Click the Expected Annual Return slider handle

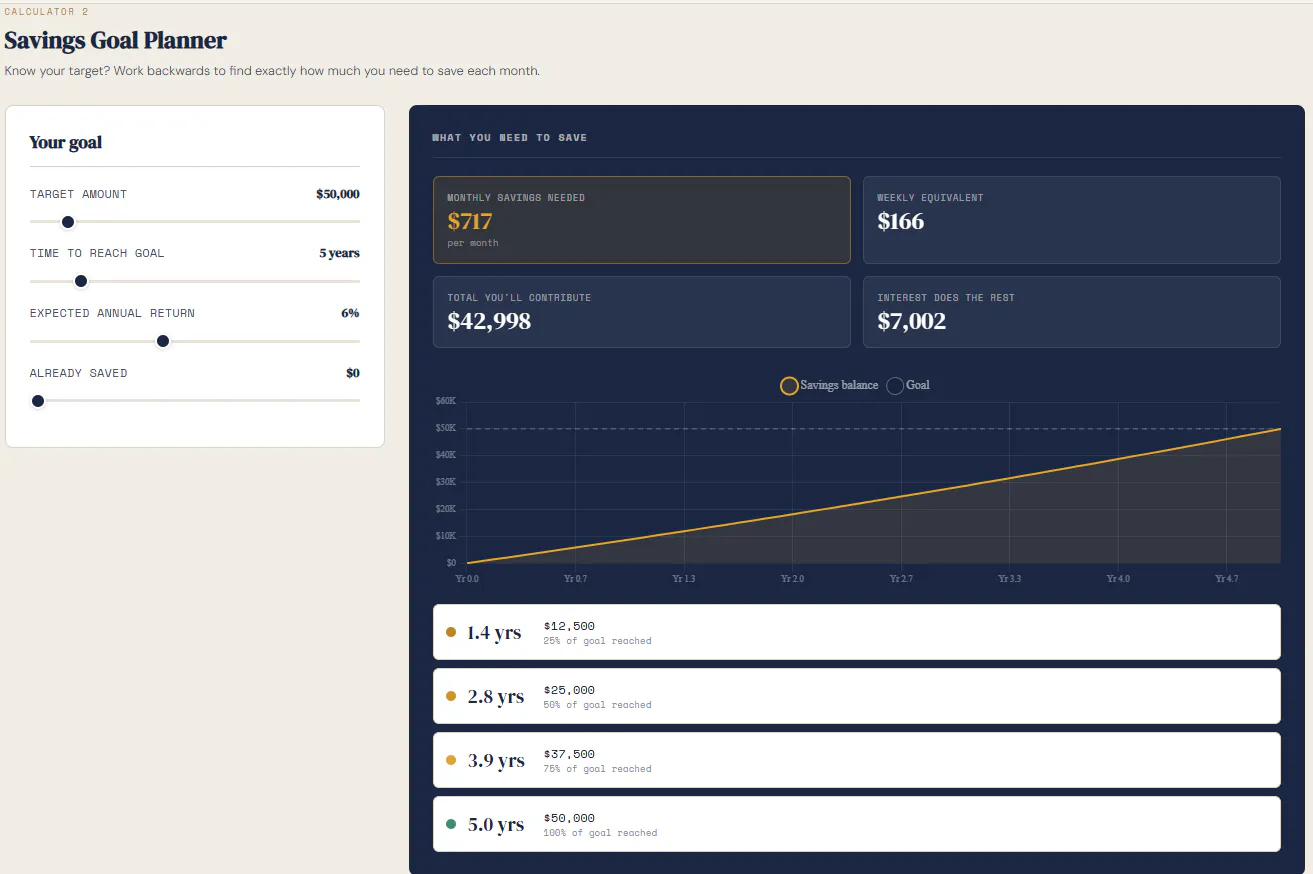[x=163, y=341]
